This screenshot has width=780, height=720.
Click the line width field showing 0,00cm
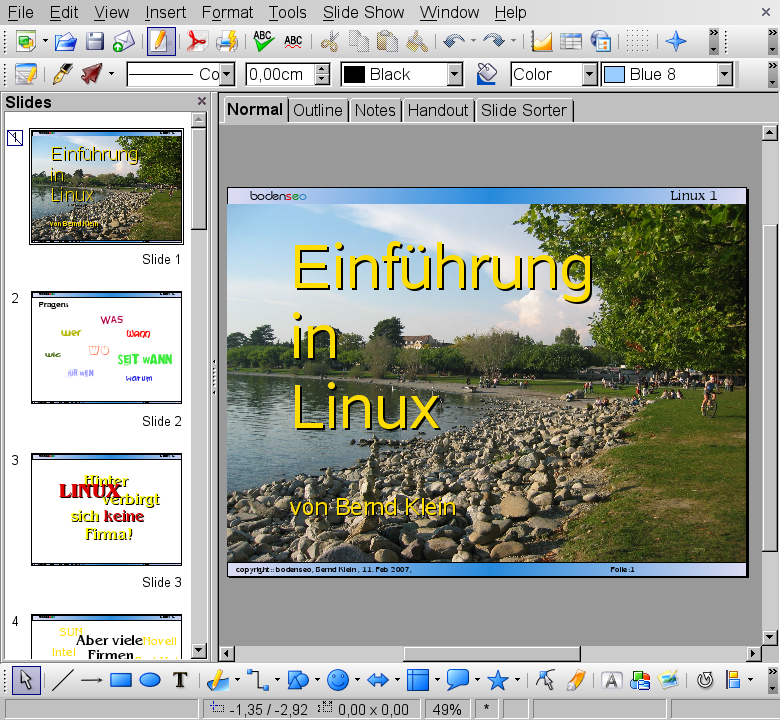(x=282, y=75)
